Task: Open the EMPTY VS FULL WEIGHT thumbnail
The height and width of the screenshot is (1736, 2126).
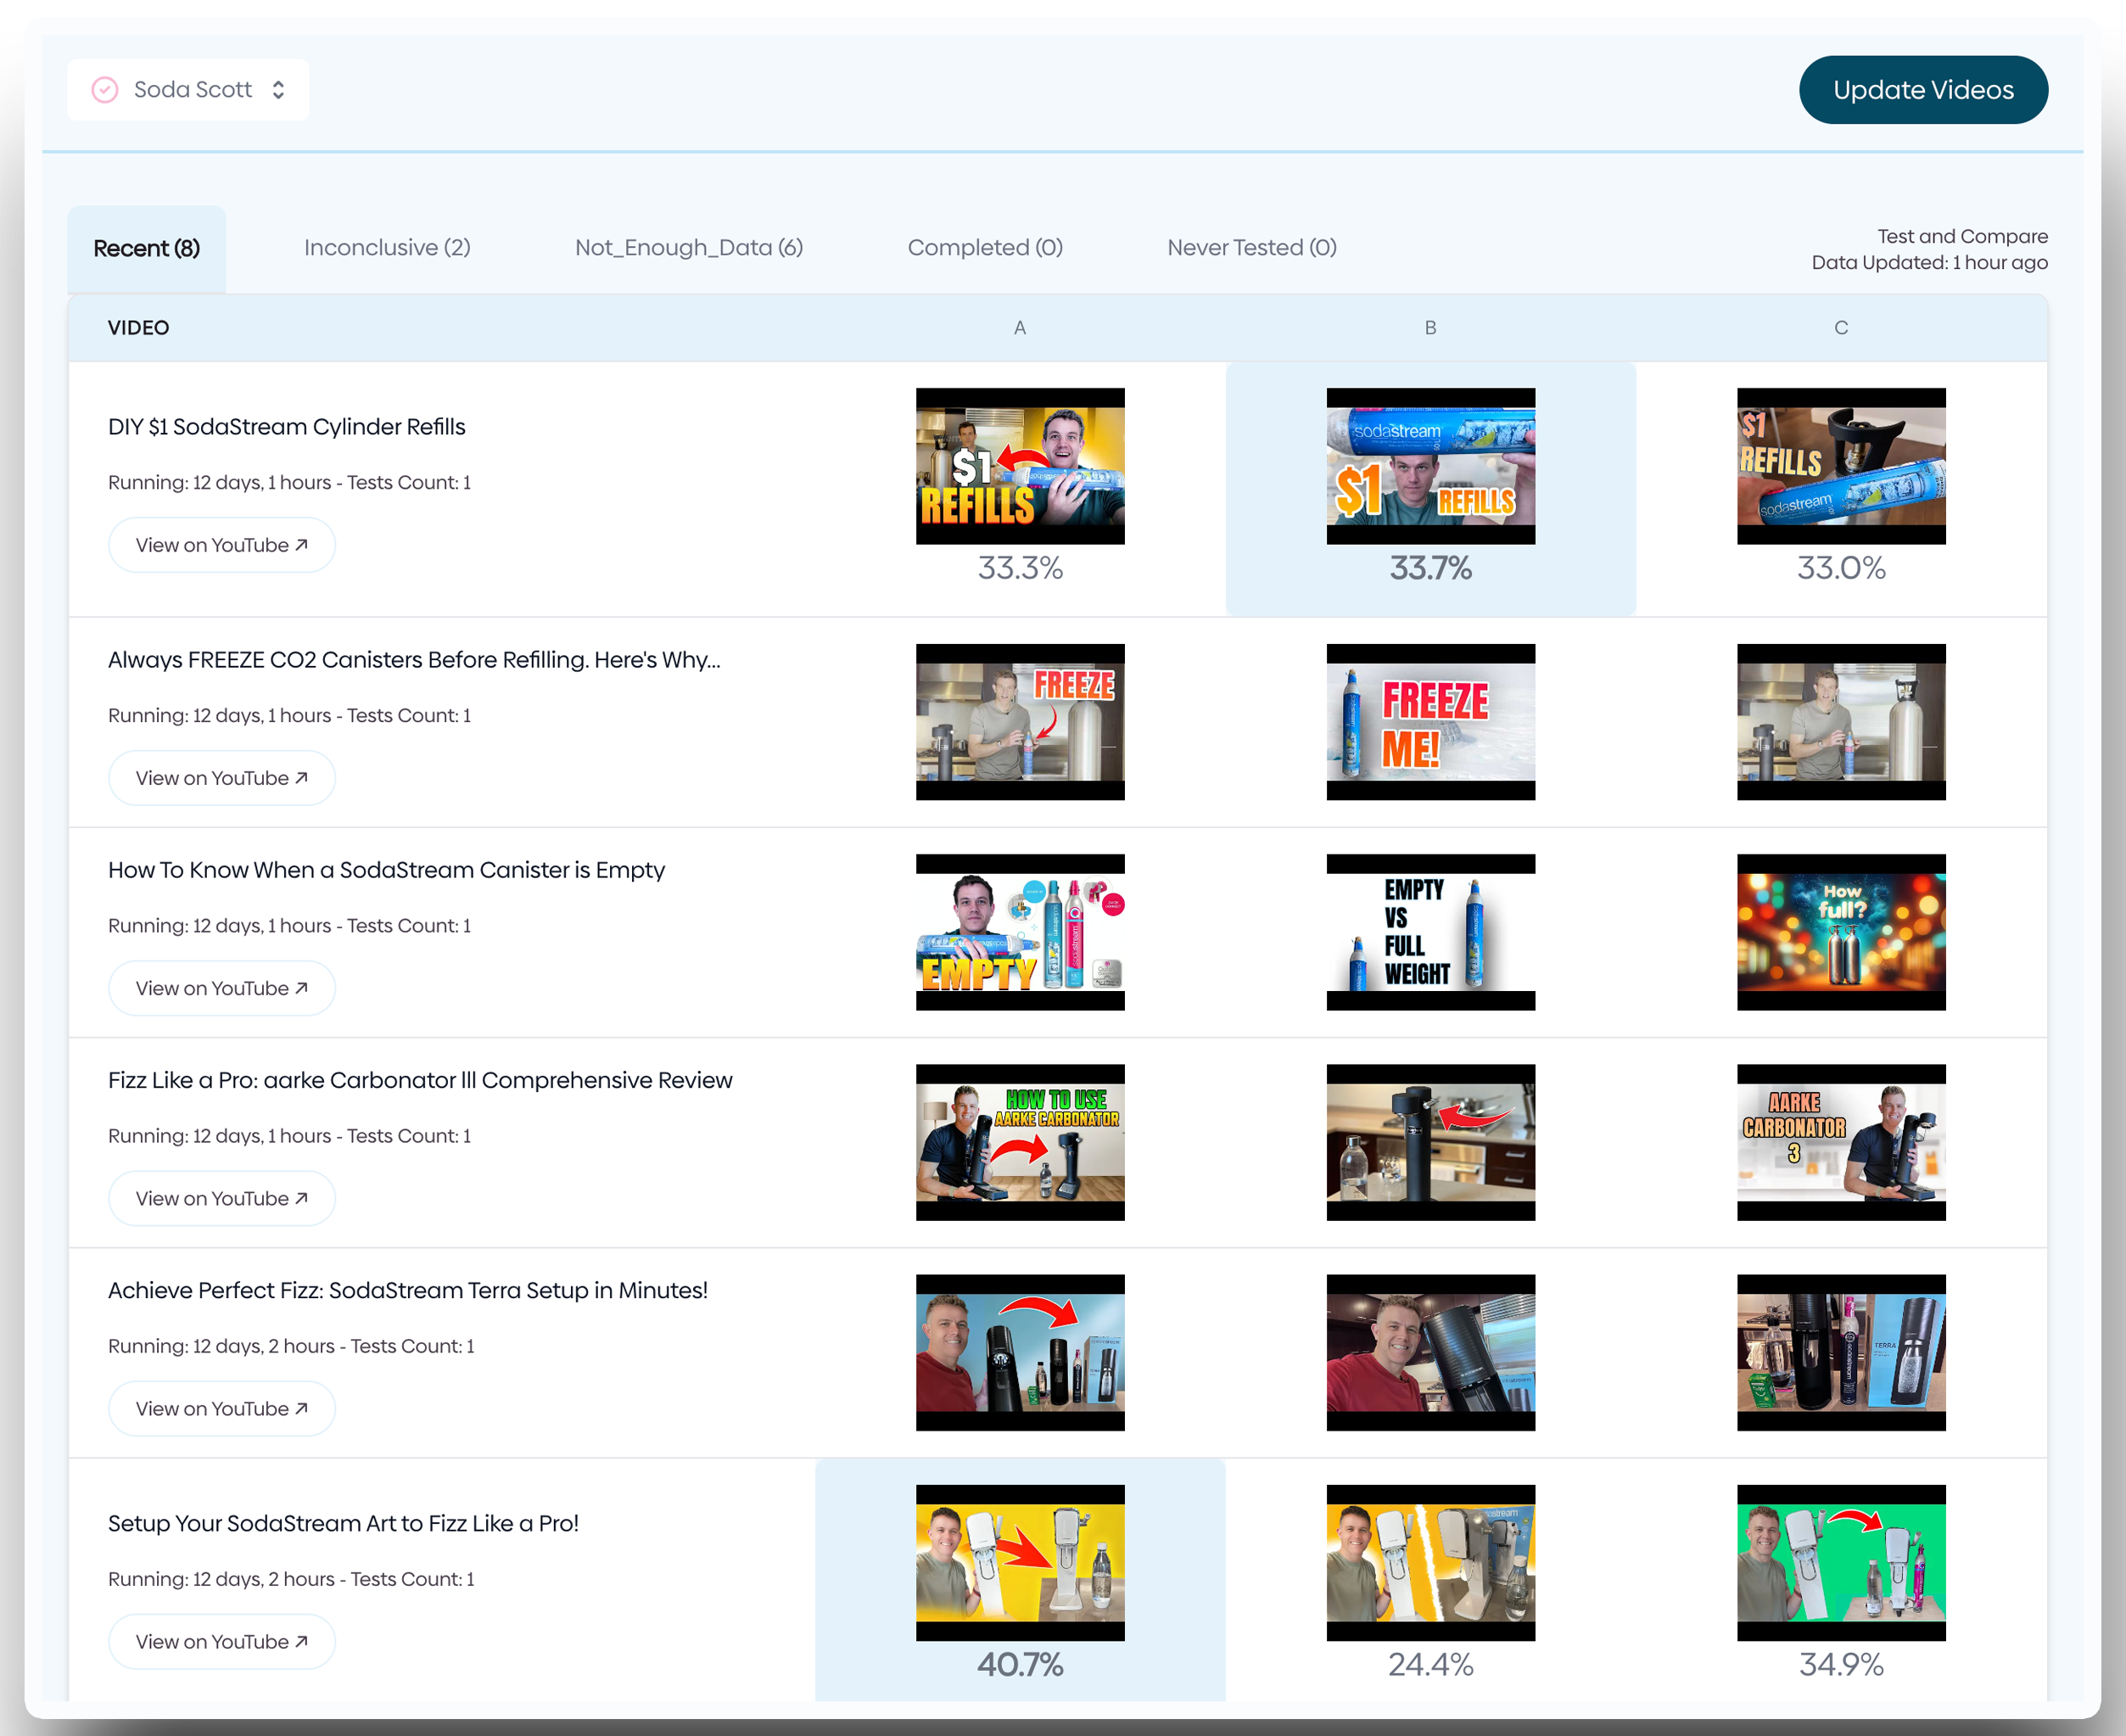Action: [x=1430, y=932]
